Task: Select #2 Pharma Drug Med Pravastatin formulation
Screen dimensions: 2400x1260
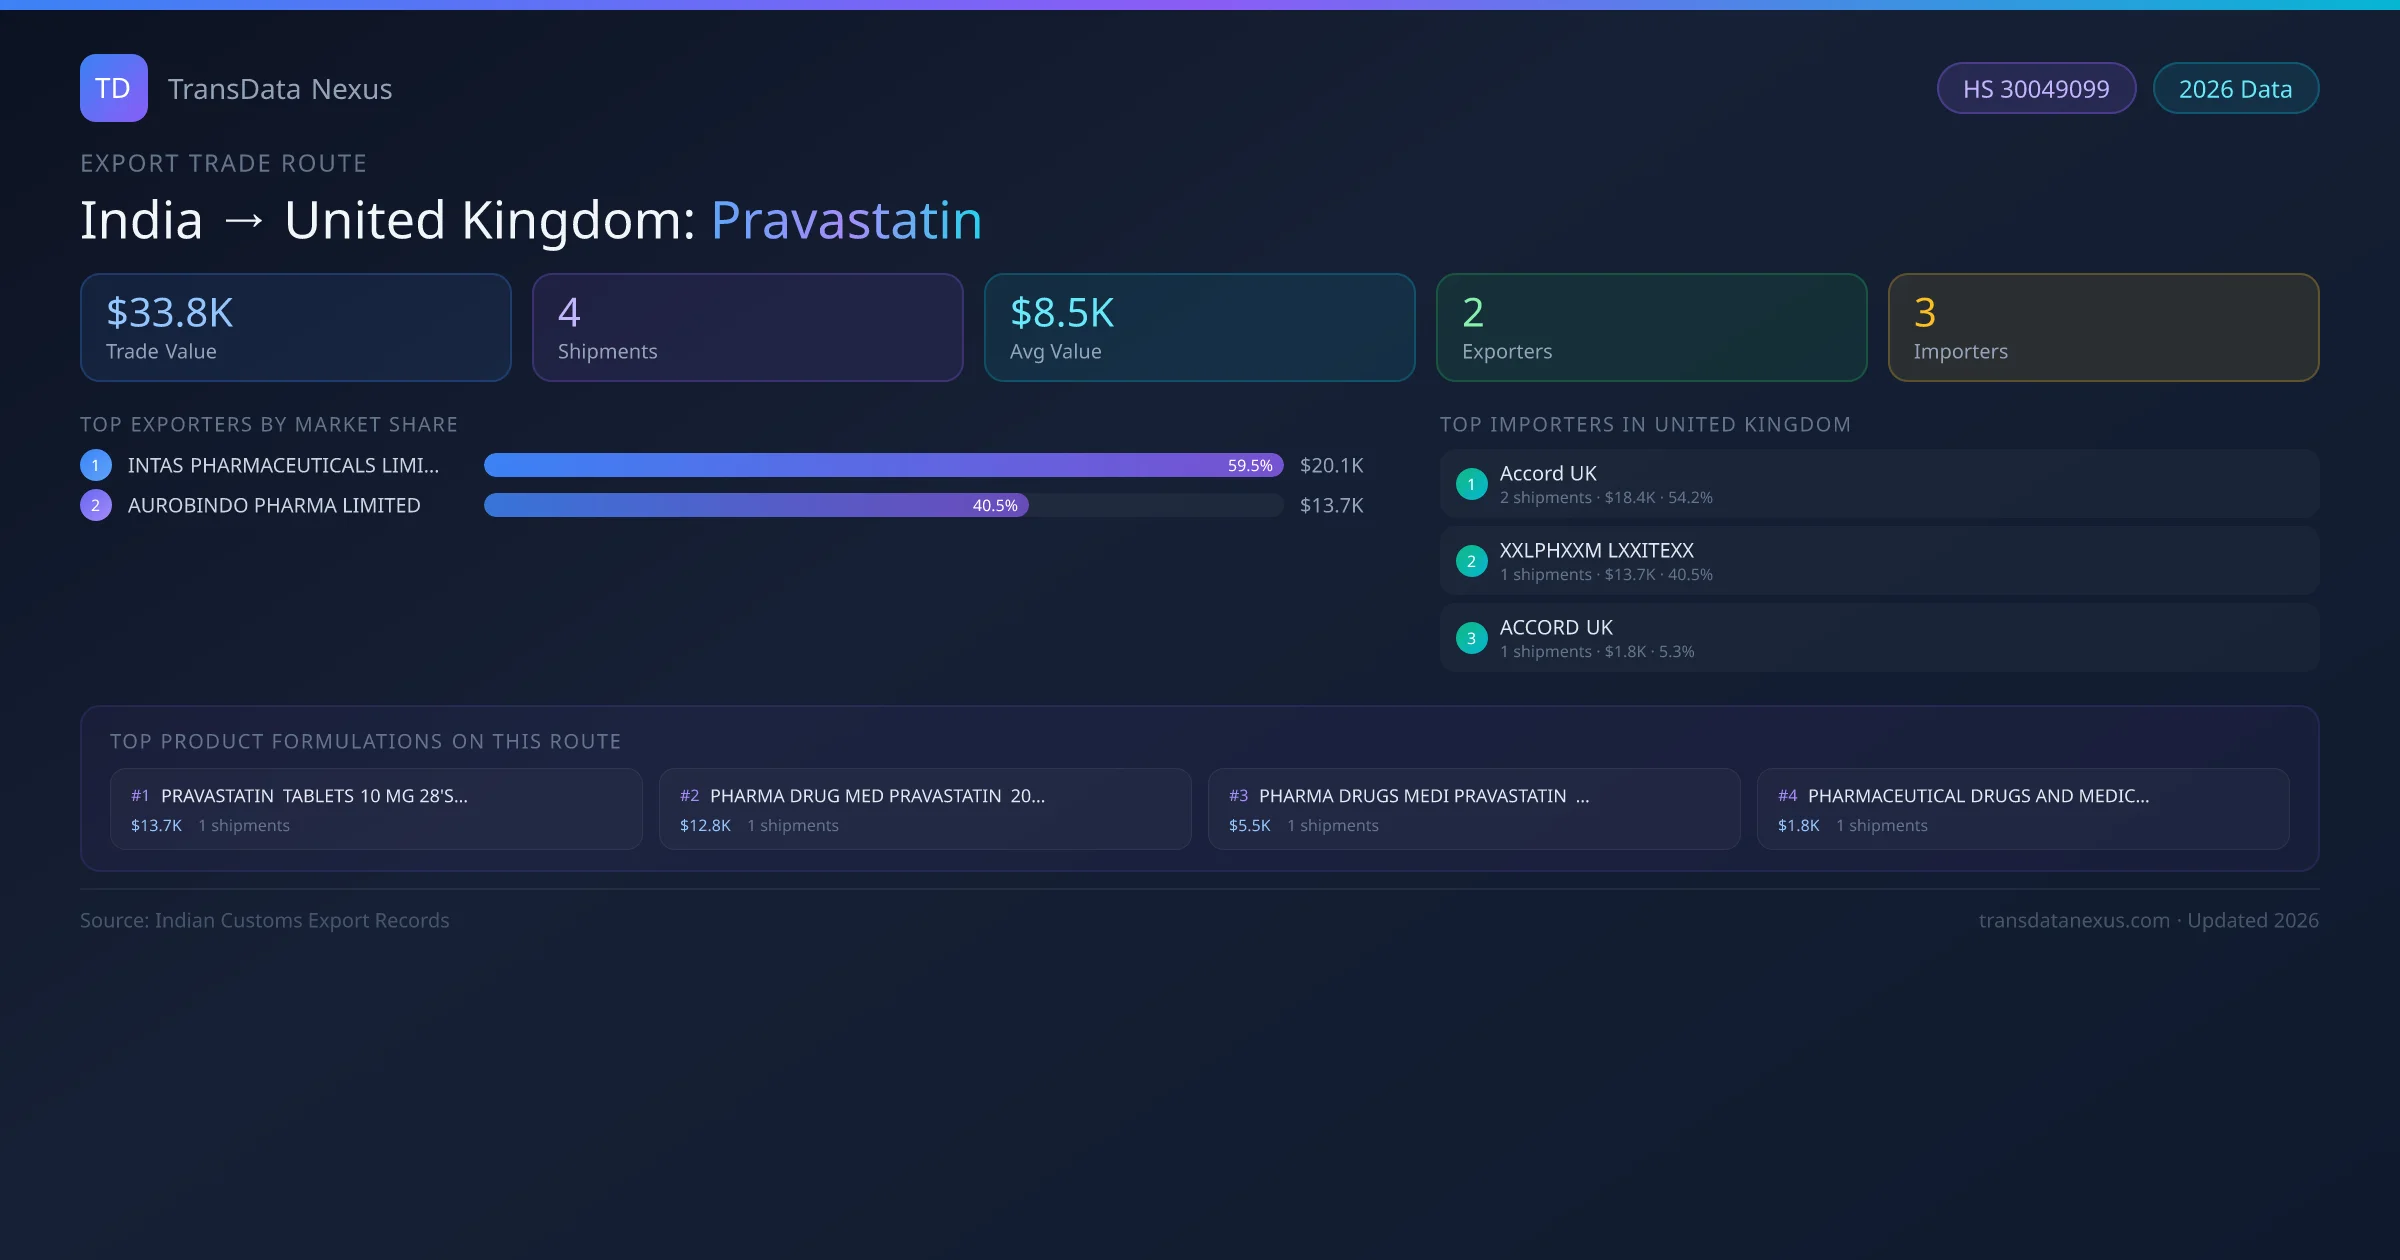Action: tap(925, 809)
